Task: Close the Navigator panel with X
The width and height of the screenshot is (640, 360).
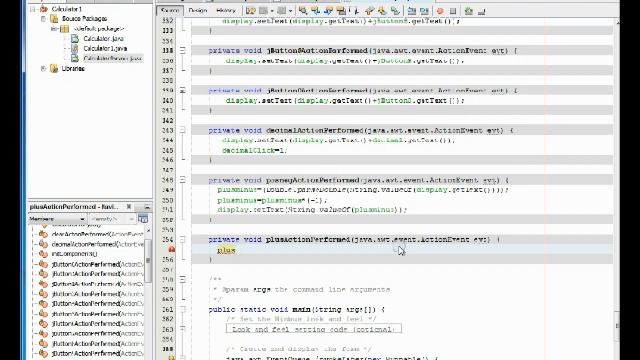Action: coord(129,207)
